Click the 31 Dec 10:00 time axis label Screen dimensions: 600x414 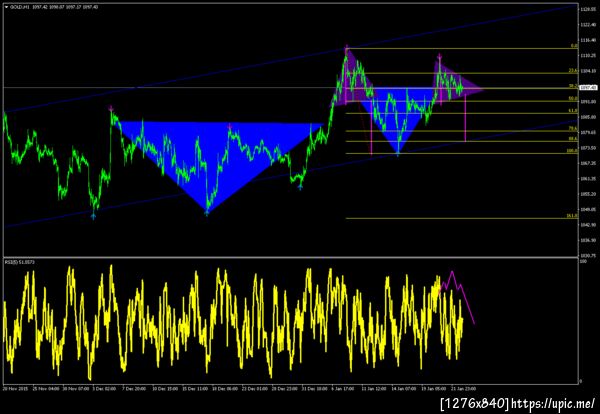coord(316,388)
